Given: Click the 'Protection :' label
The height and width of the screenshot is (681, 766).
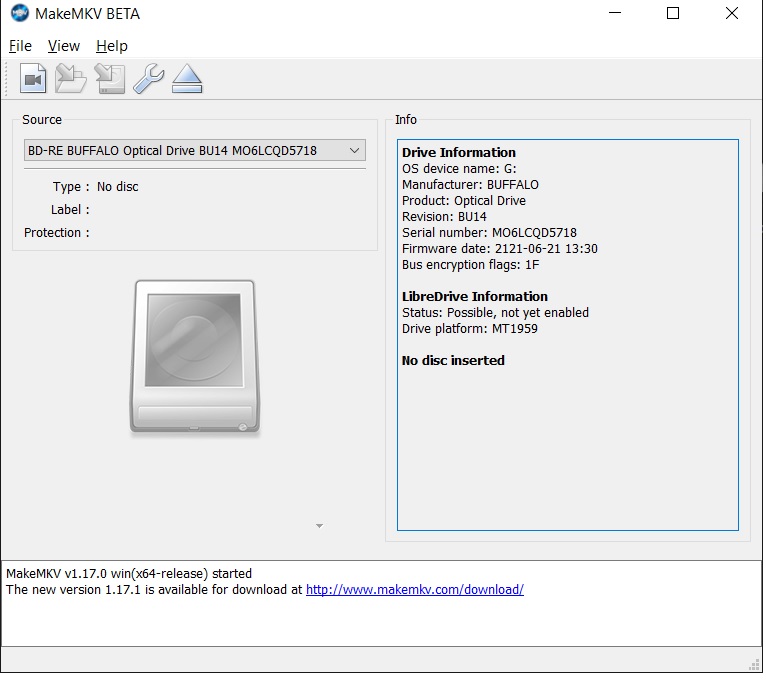Looking at the screenshot, I should pyautogui.click(x=57, y=233).
